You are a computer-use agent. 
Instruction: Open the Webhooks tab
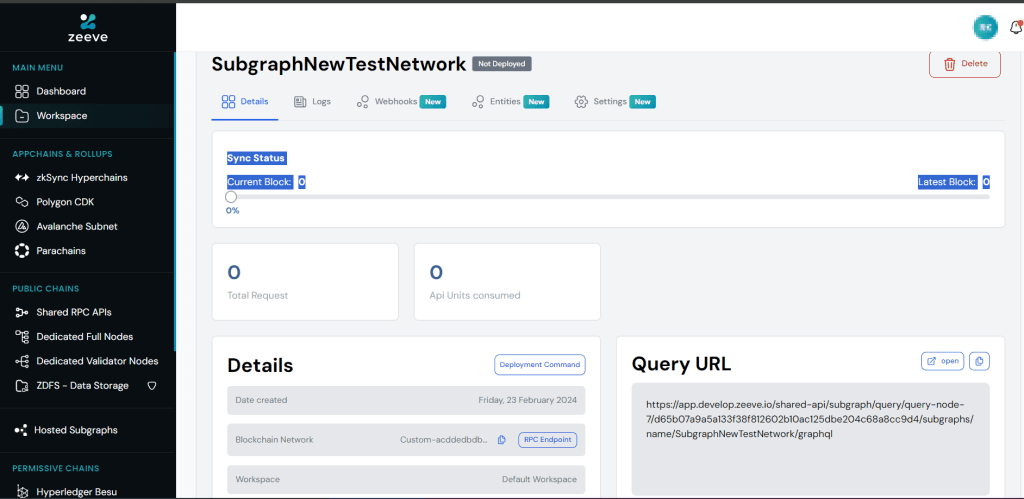[401, 102]
